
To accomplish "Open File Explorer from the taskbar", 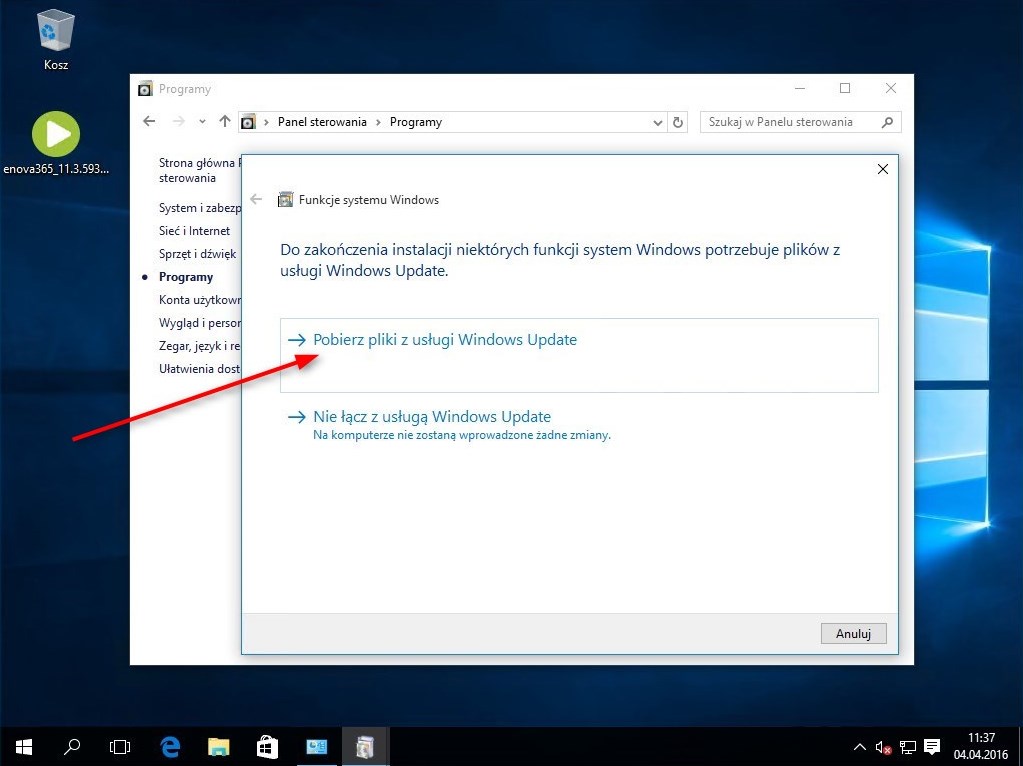I will [218, 746].
